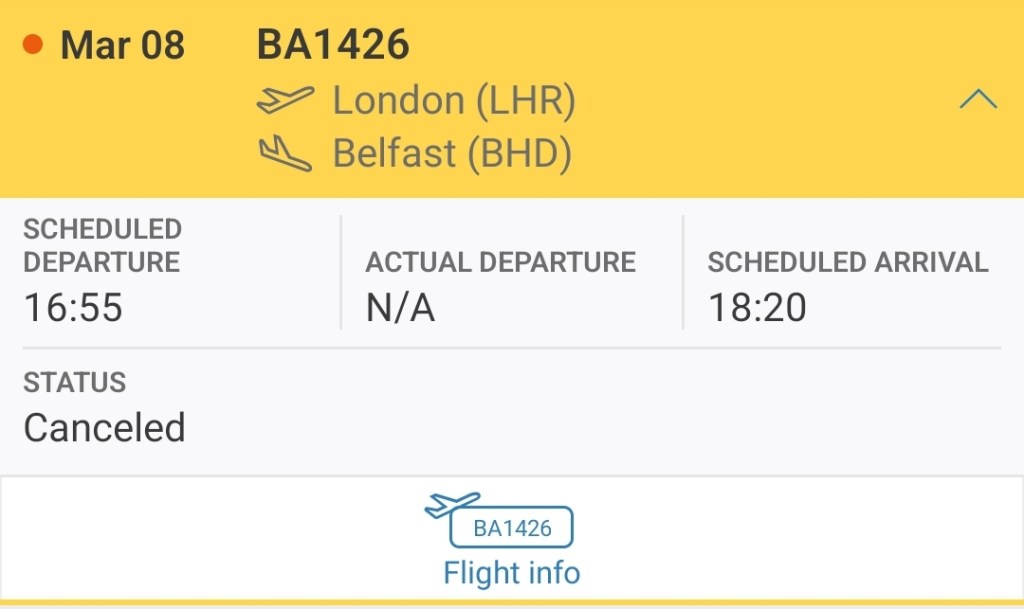Select the Mar 08 date text

coord(122,46)
